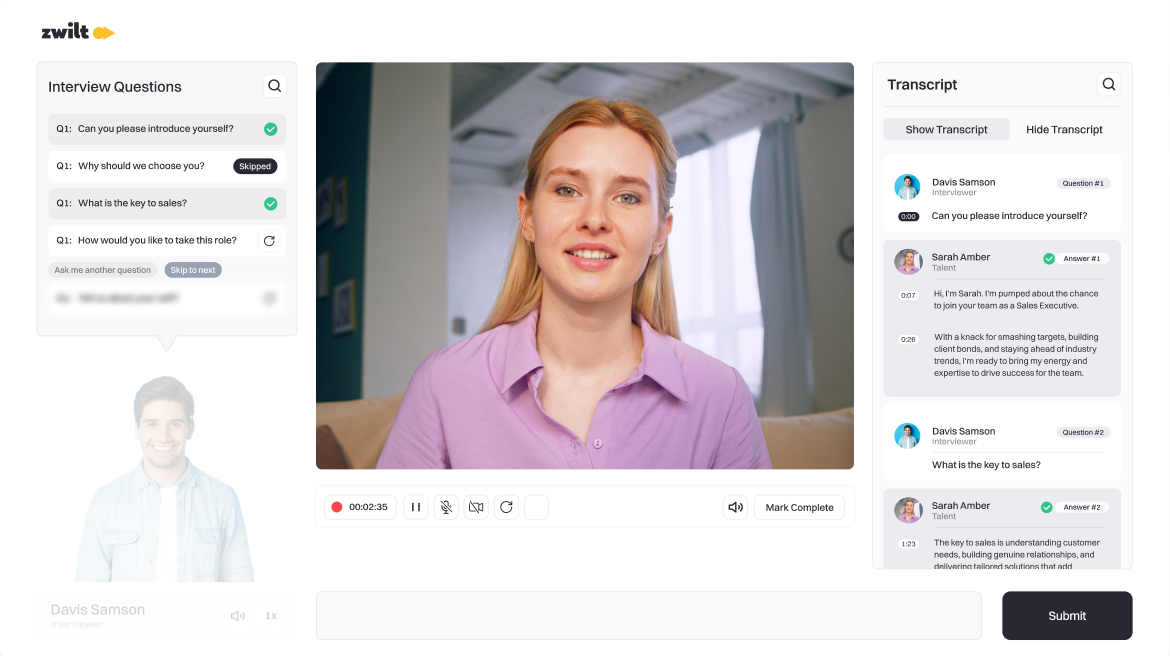Viewport: 1170px width, 656px height.
Task: Click the speaker volume icon beside Mark Complete
Action: pos(735,507)
